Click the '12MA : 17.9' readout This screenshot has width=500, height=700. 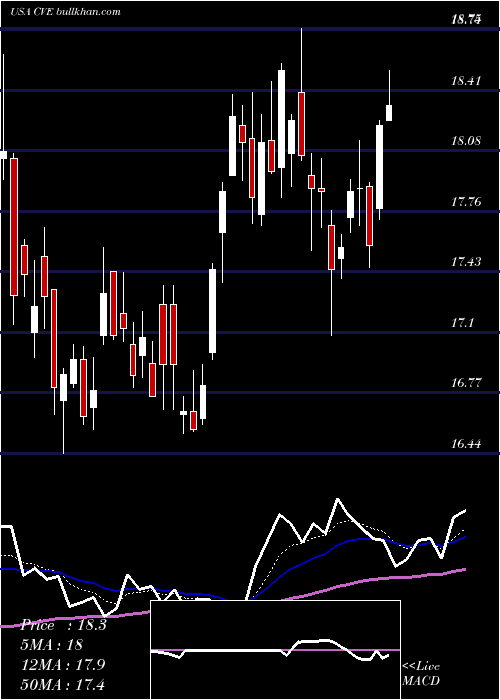coord(62,664)
